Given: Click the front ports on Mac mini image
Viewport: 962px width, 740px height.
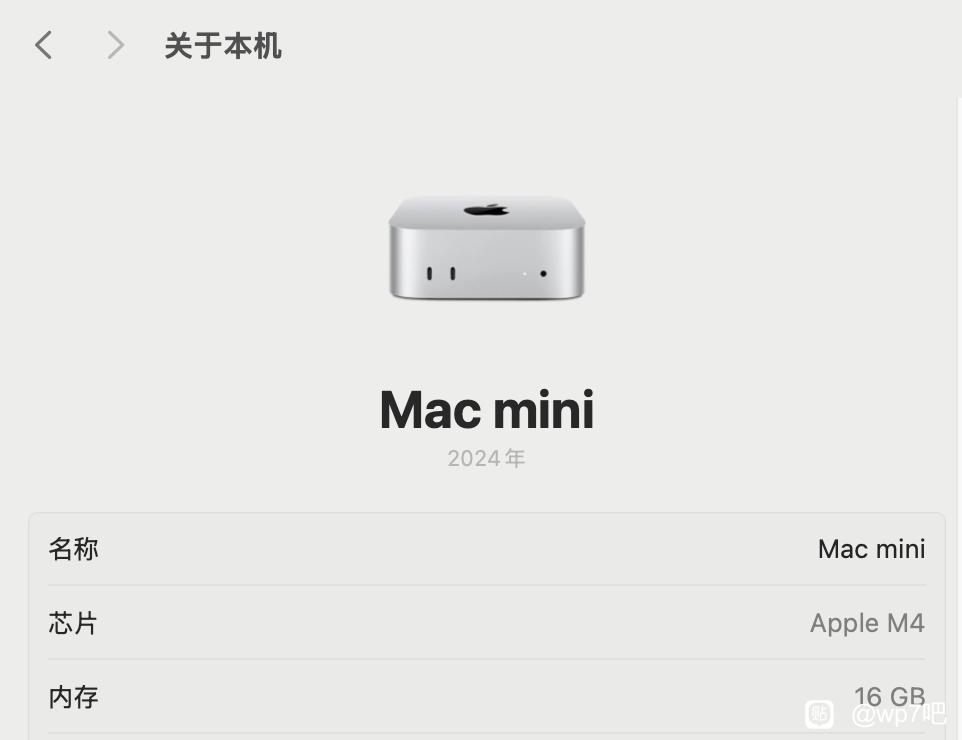Looking at the screenshot, I should [441, 273].
